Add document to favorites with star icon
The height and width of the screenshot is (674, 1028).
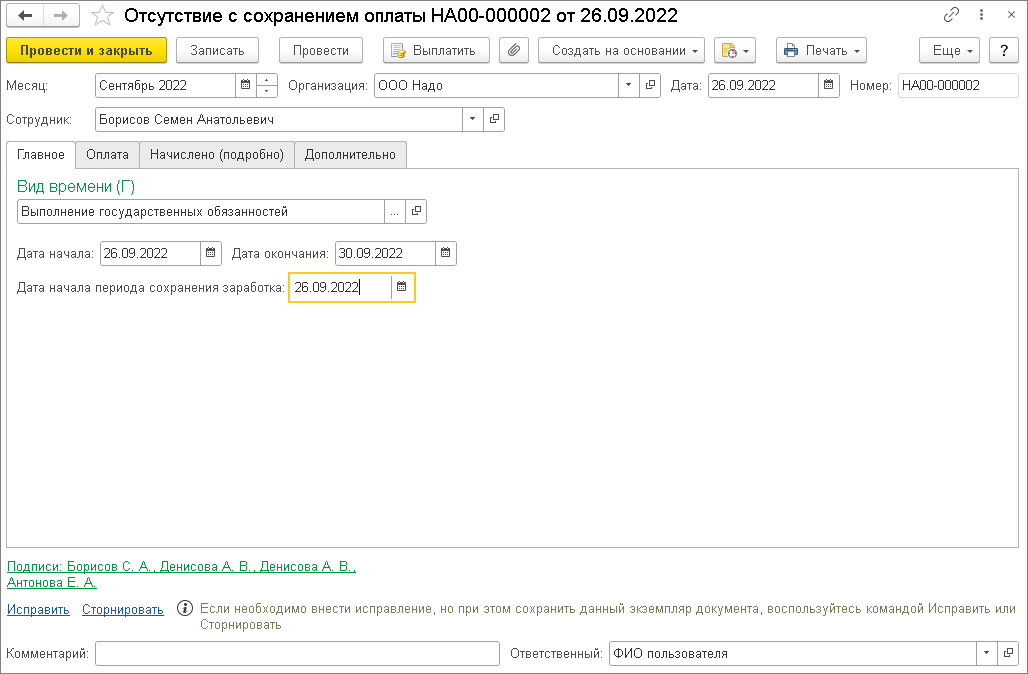102,16
